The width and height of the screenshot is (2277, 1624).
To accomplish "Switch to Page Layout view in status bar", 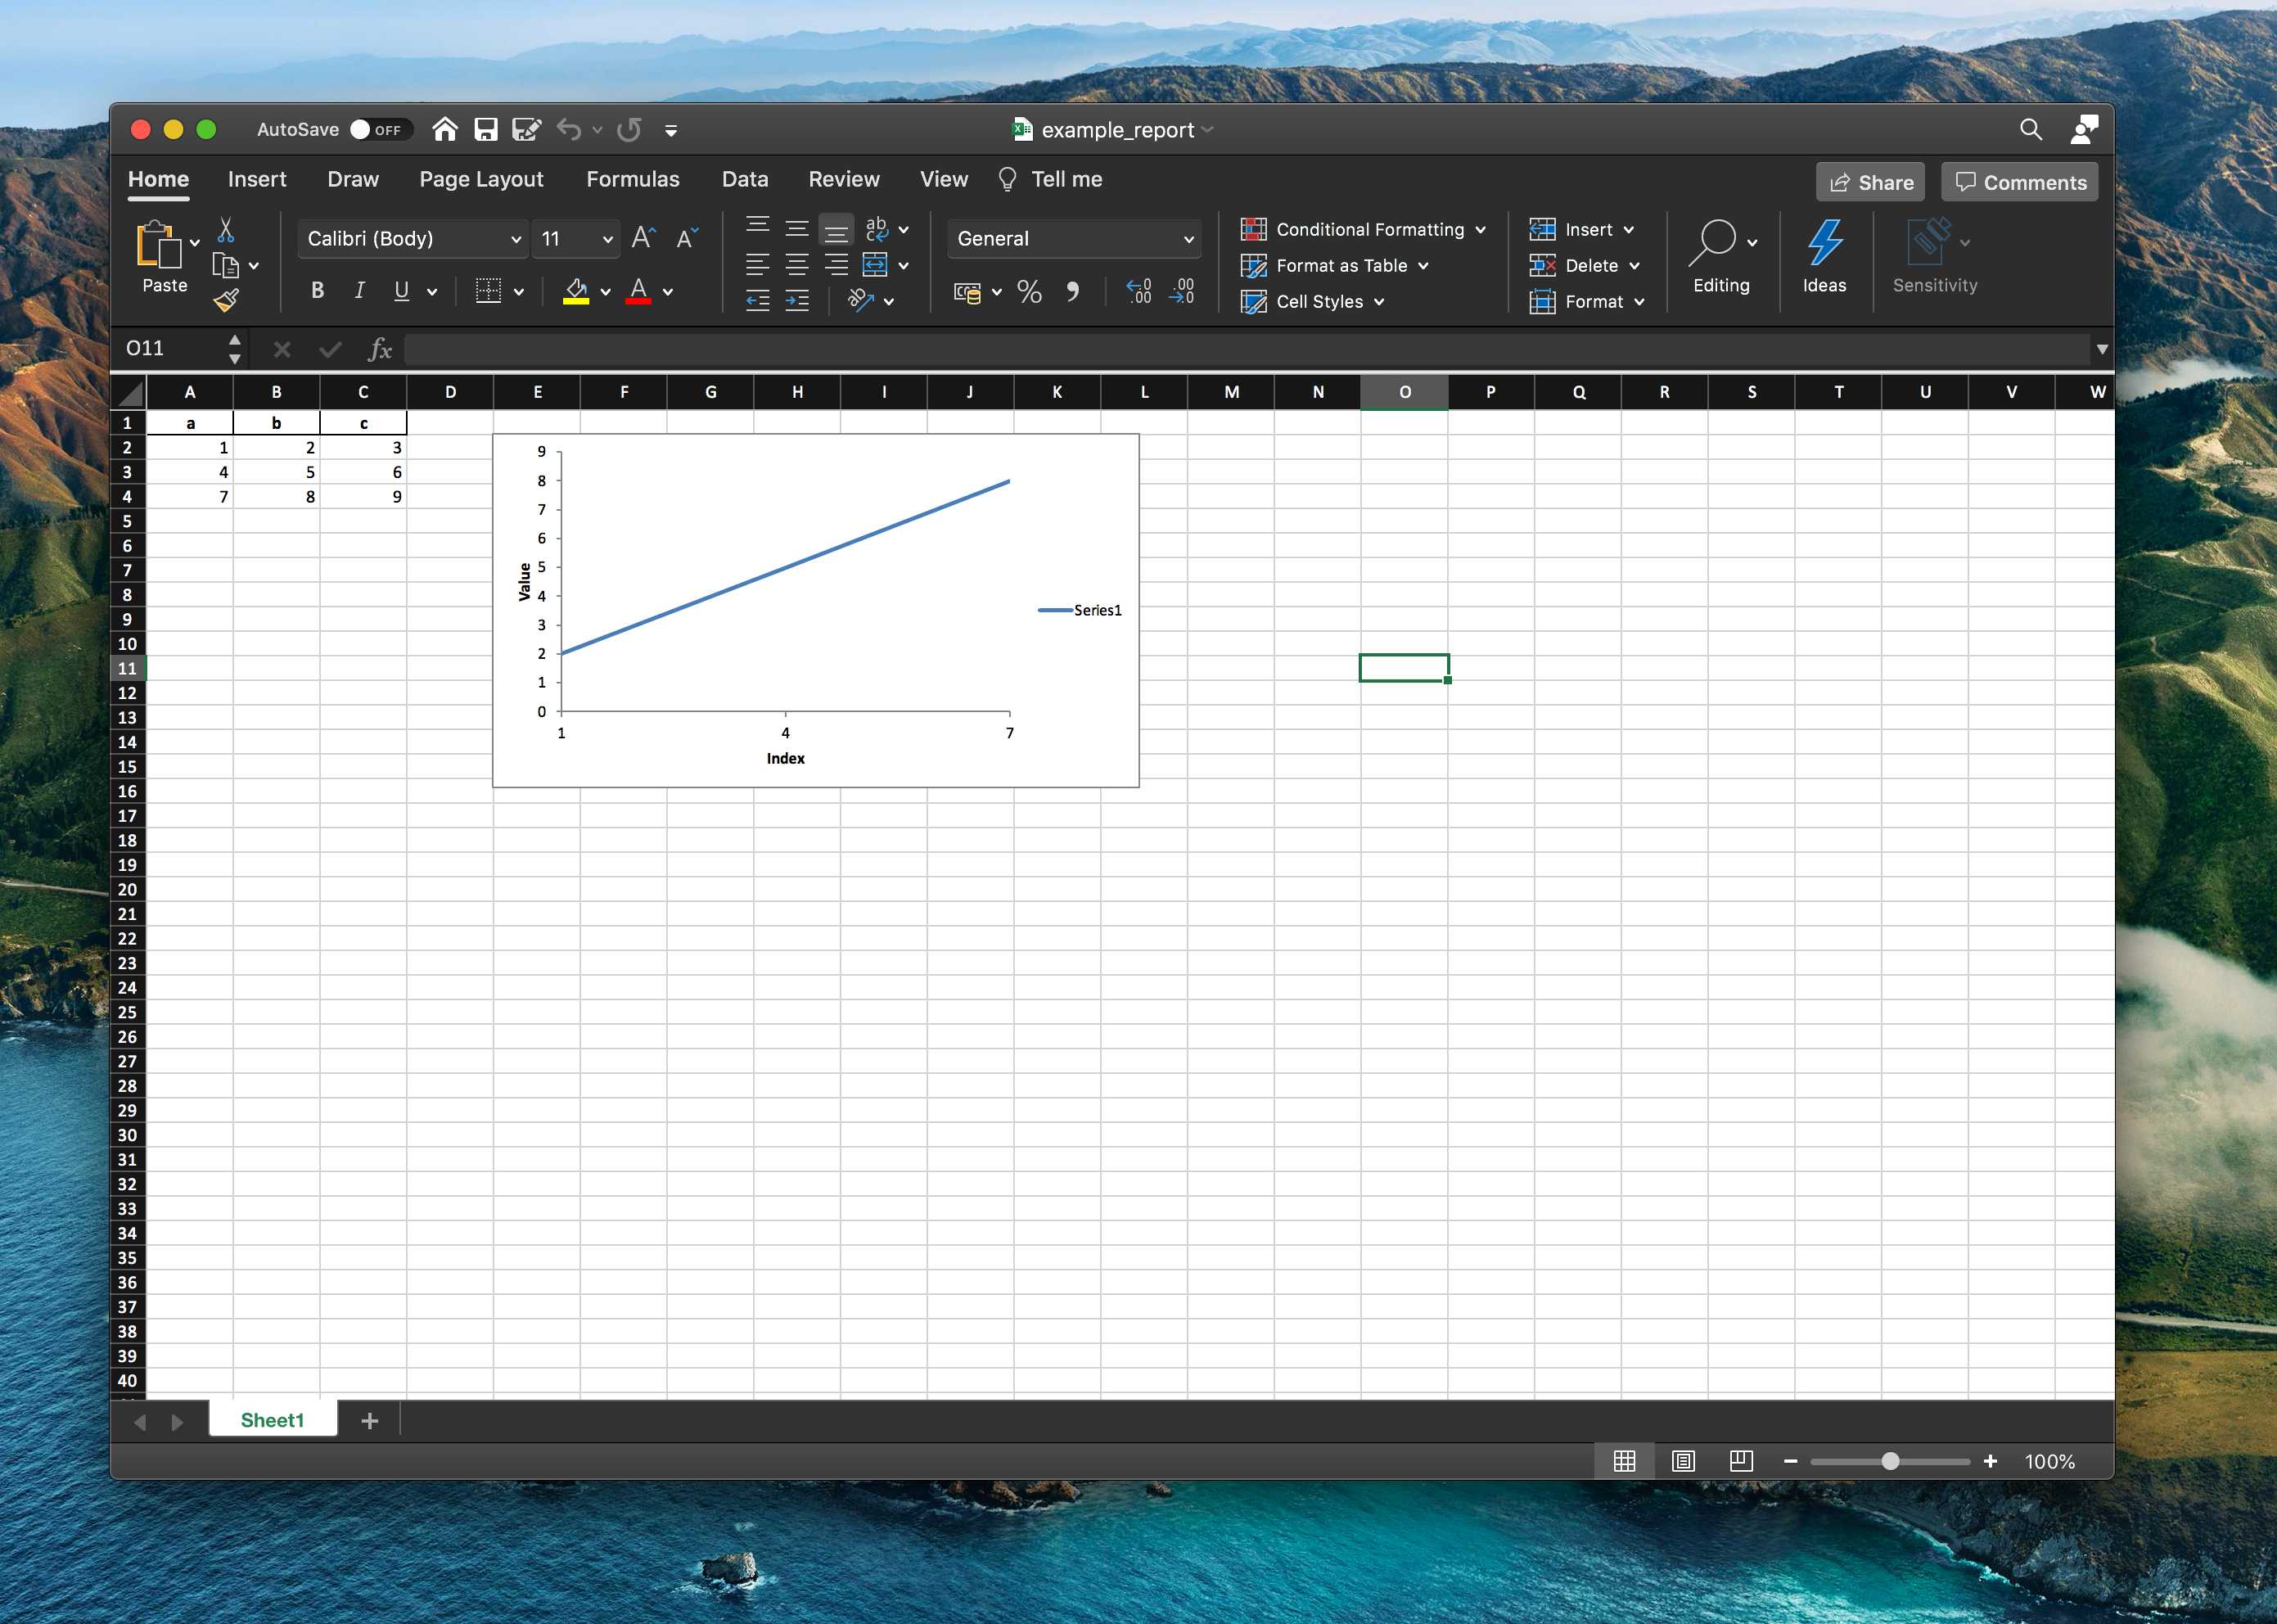I will [x=1683, y=1461].
